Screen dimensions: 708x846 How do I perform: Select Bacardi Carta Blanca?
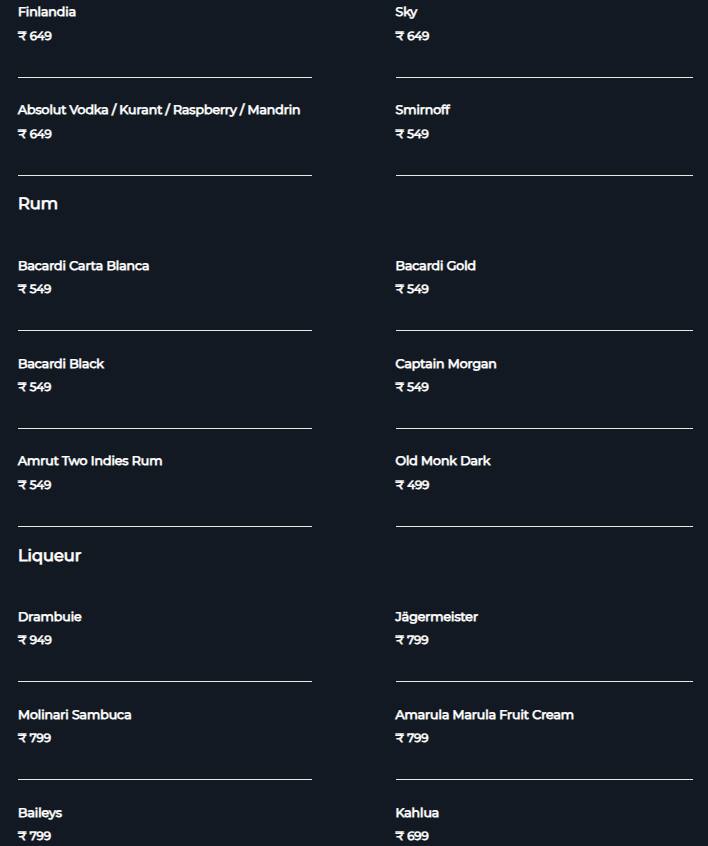[84, 266]
